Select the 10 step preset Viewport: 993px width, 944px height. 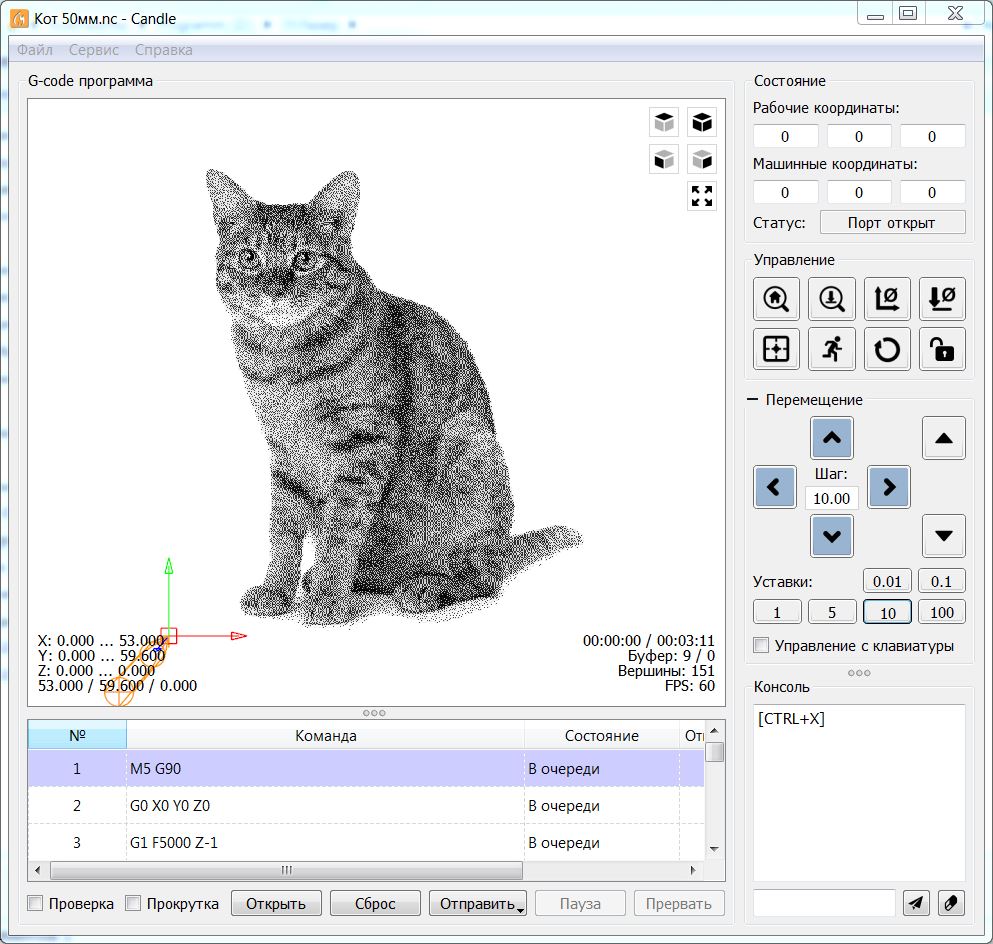[x=887, y=612]
